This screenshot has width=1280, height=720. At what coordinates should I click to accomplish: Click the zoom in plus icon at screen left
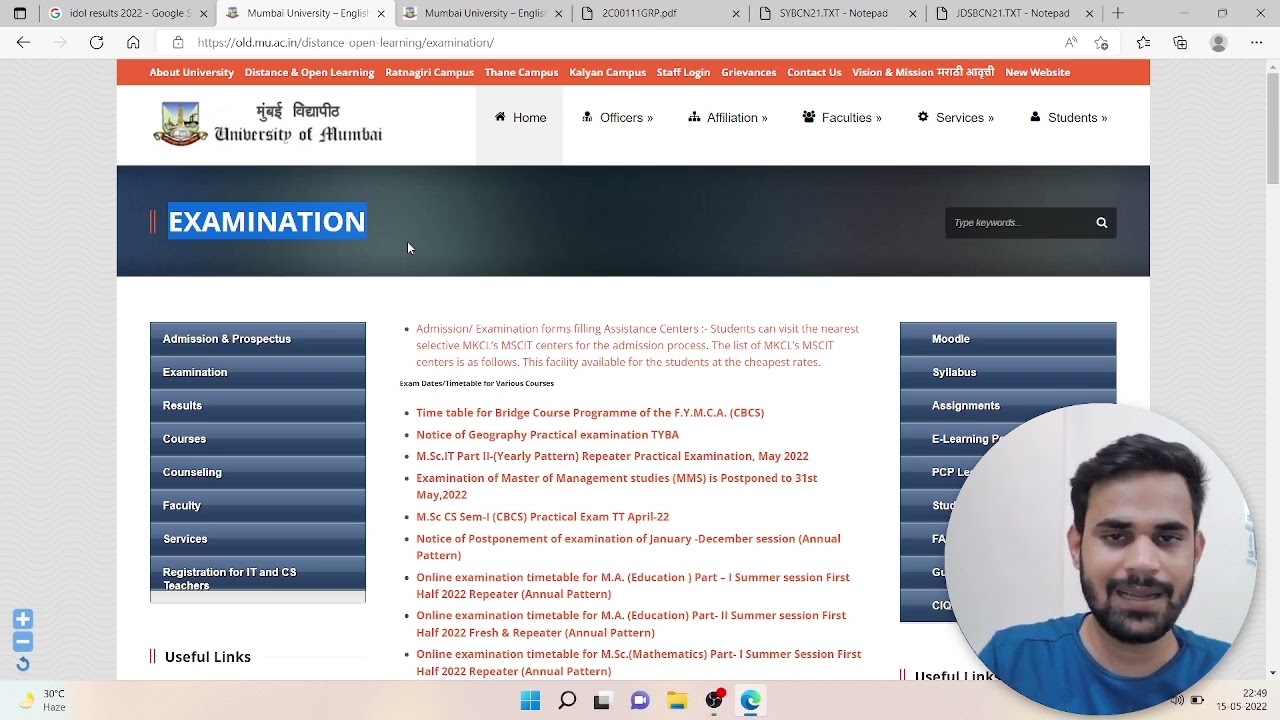[x=23, y=619]
